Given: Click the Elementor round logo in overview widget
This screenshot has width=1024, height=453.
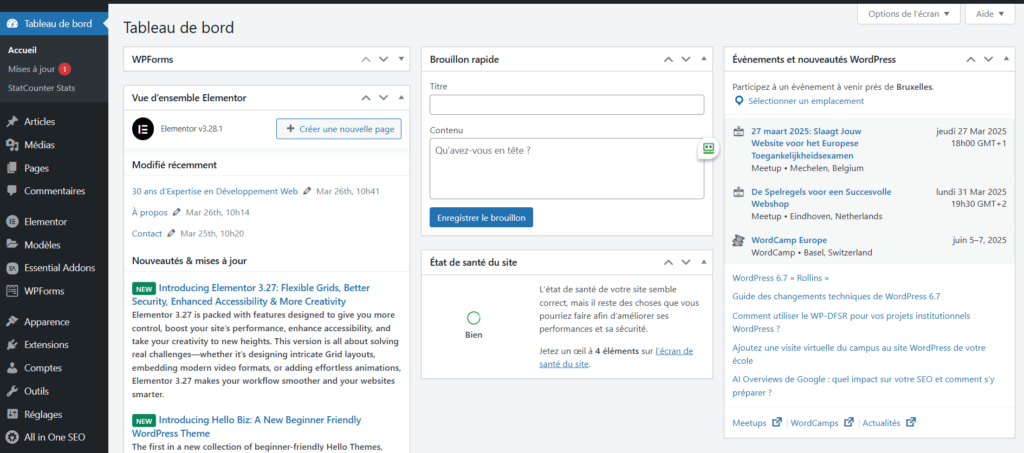Looking at the screenshot, I should point(142,129).
